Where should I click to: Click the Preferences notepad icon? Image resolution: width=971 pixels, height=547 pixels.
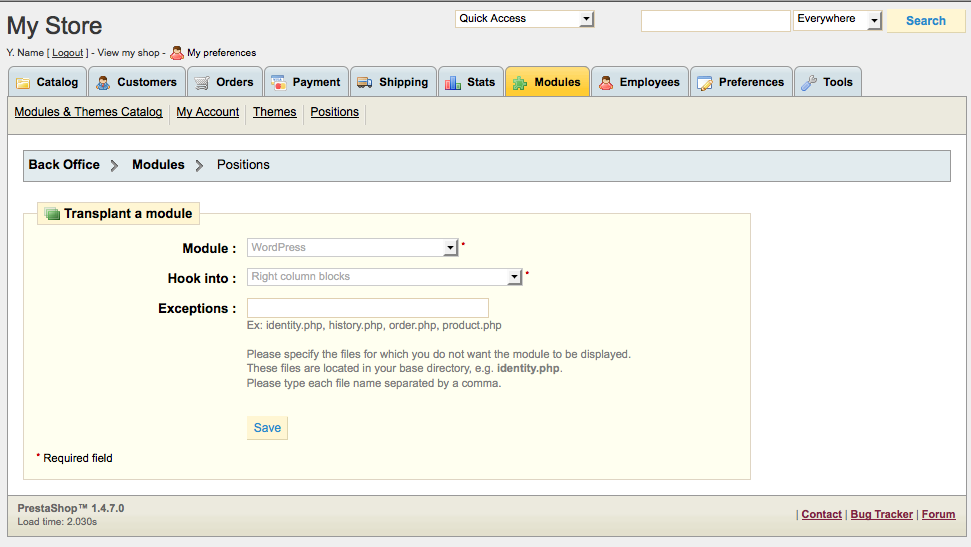pyautogui.click(x=705, y=83)
